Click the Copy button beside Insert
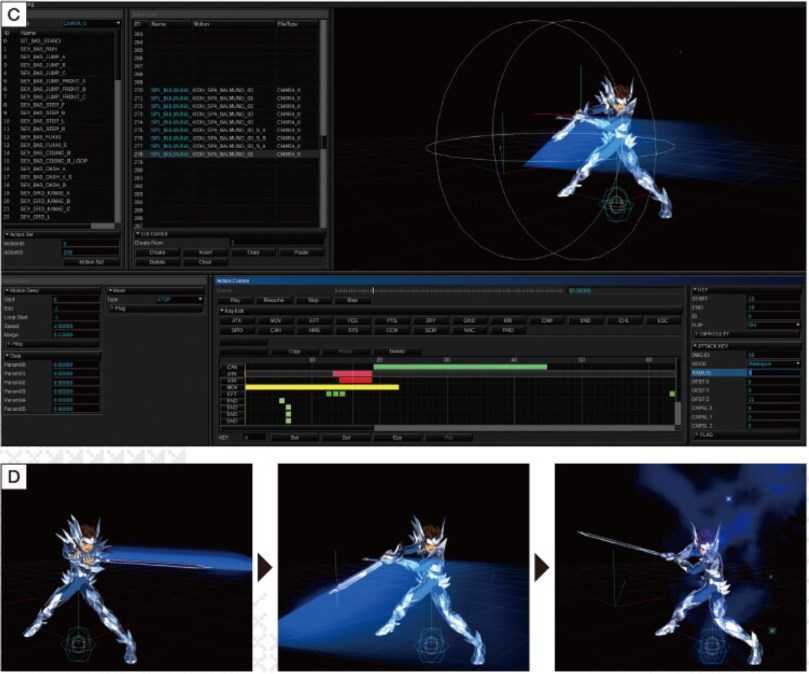 (253, 252)
